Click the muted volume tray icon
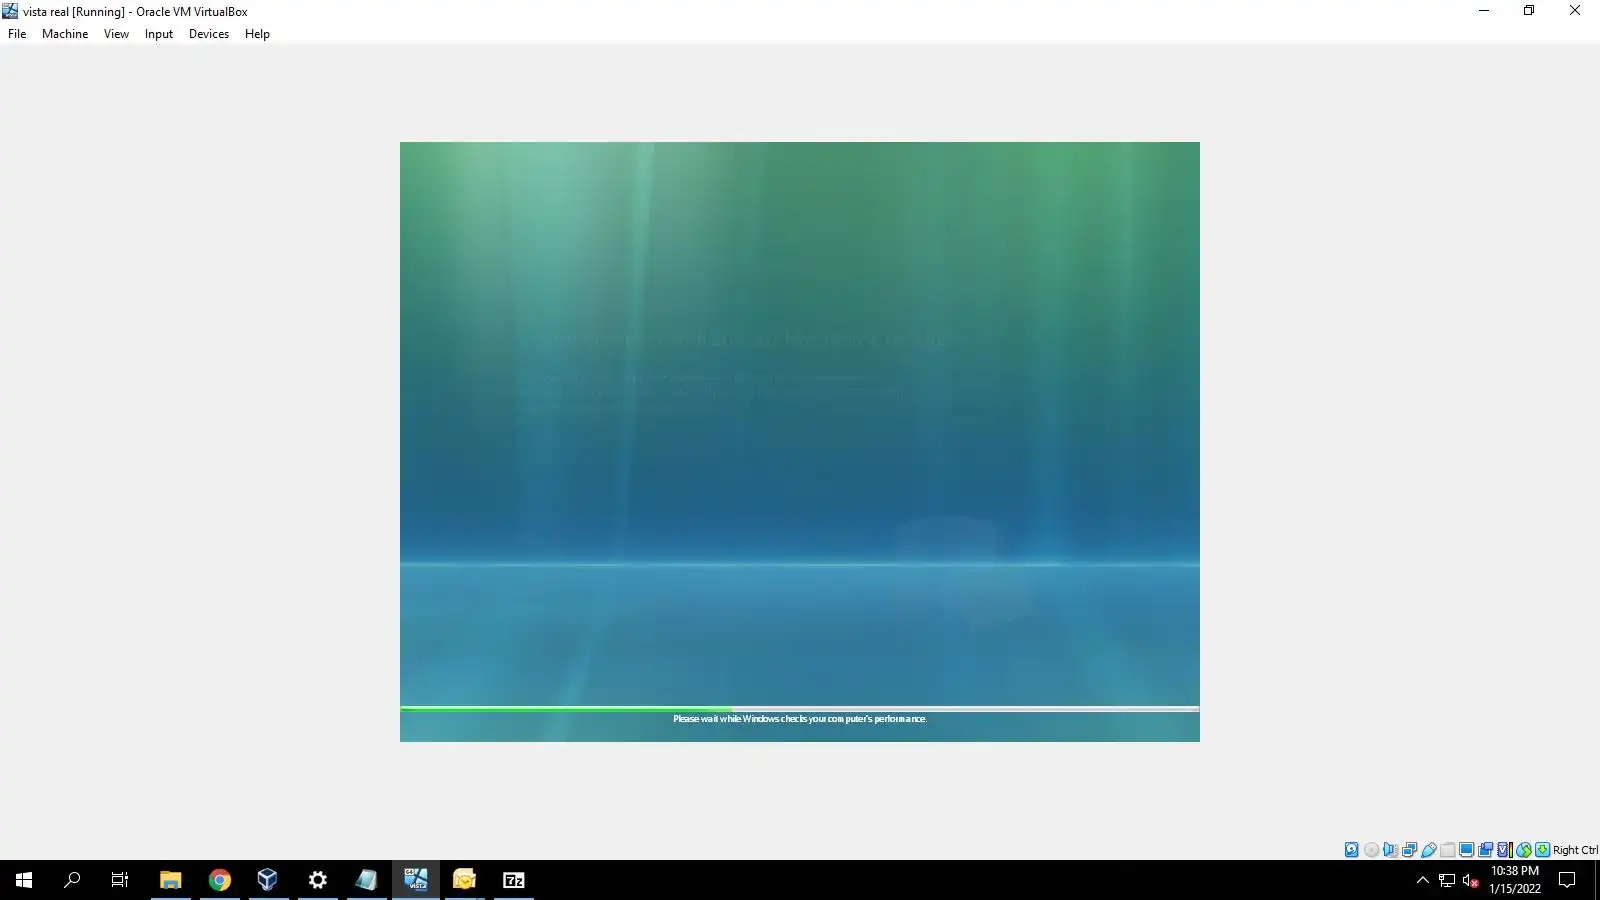The width and height of the screenshot is (1600, 900). [x=1471, y=880]
